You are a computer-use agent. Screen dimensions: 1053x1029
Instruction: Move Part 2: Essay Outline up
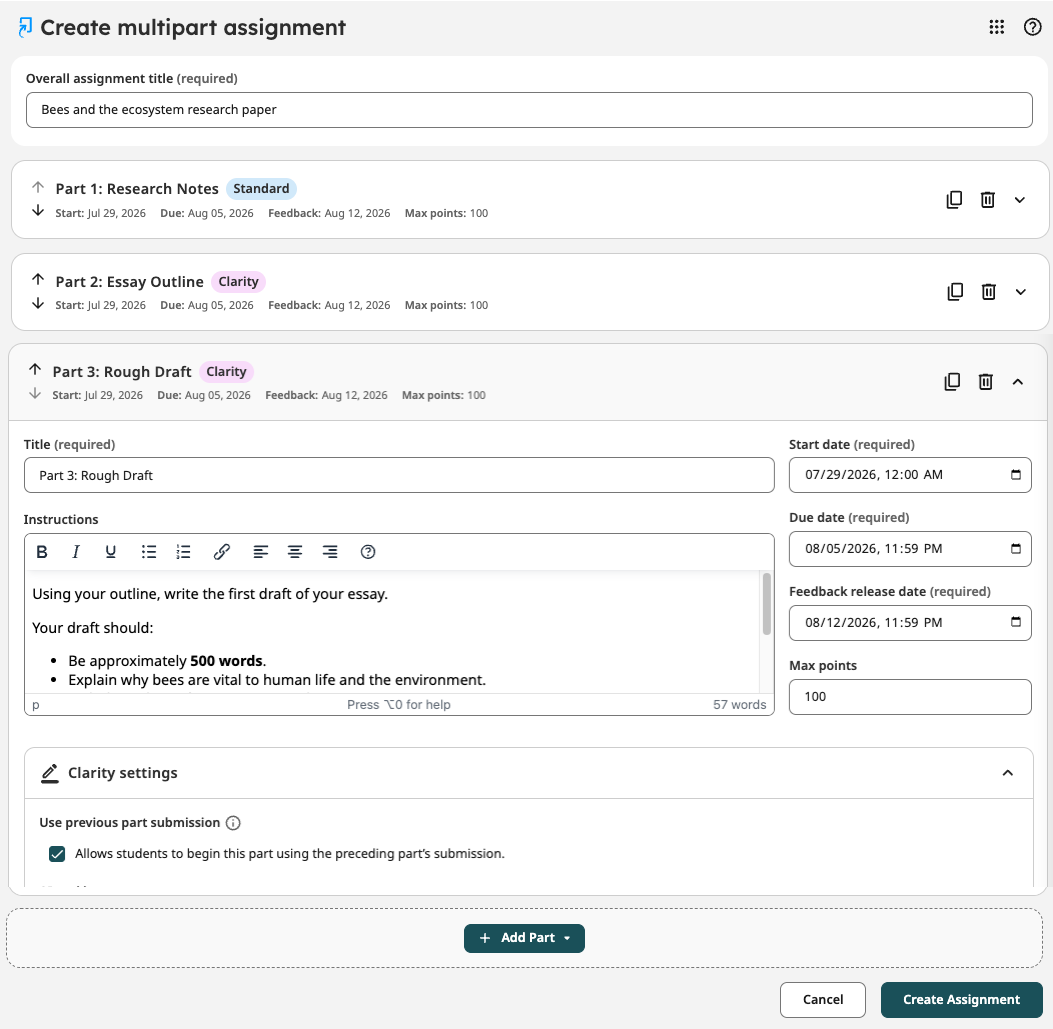coord(38,279)
